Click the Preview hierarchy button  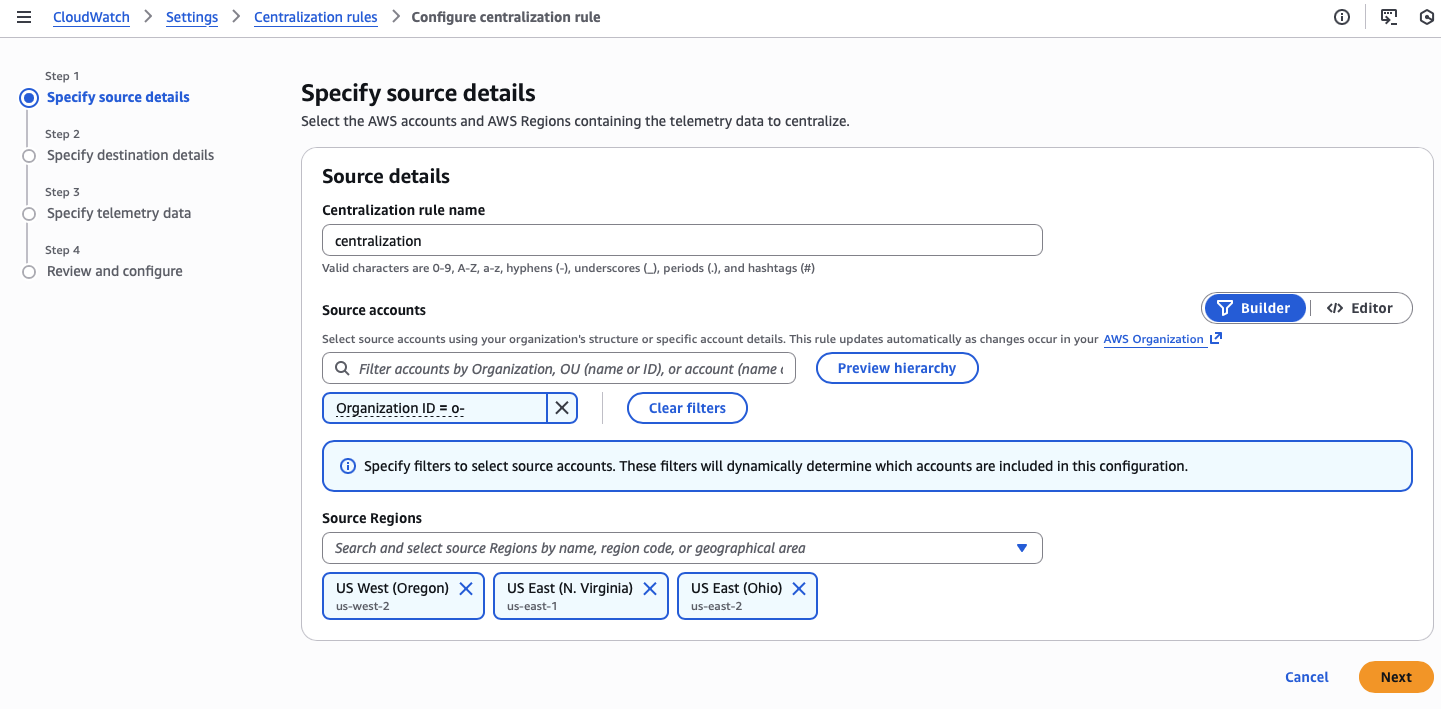tap(897, 368)
